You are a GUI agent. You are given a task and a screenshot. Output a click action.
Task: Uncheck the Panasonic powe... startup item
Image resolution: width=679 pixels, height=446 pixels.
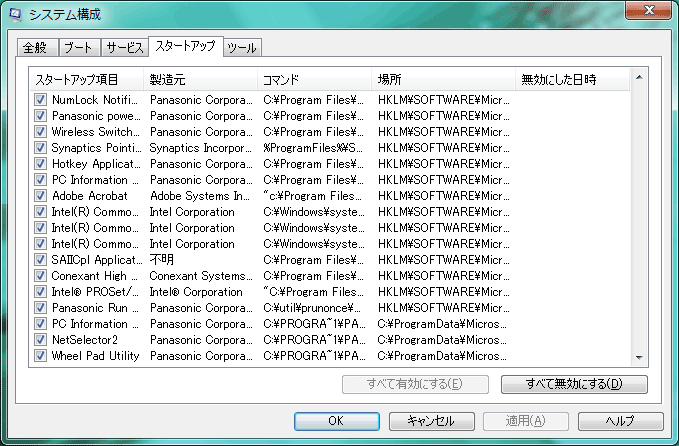click(x=40, y=116)
